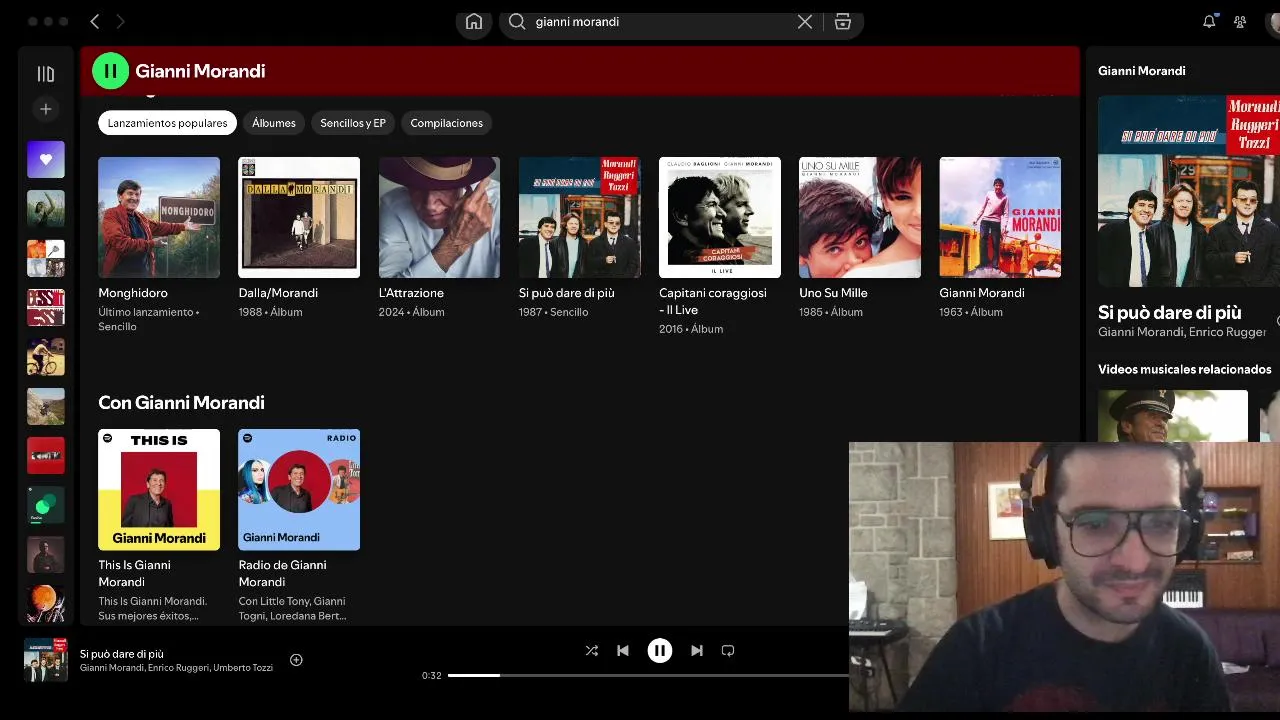Click Dalla/Morandi title link
The height and width of the screenshot is (720, 1280).
(x=278, y=293)
